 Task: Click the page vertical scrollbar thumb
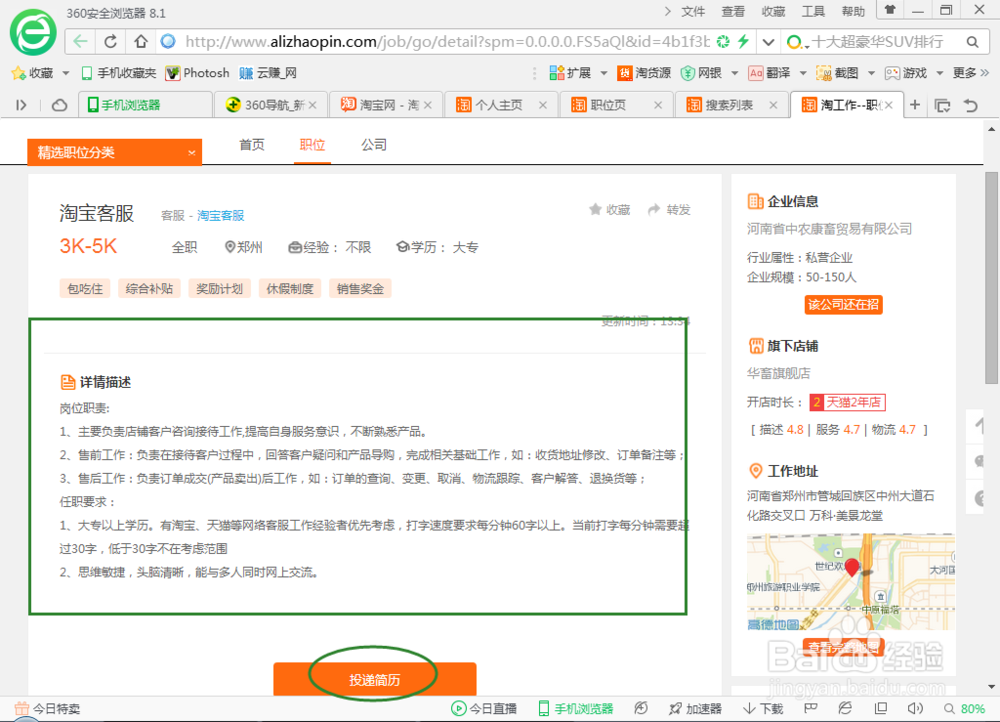tap(992, 277)
